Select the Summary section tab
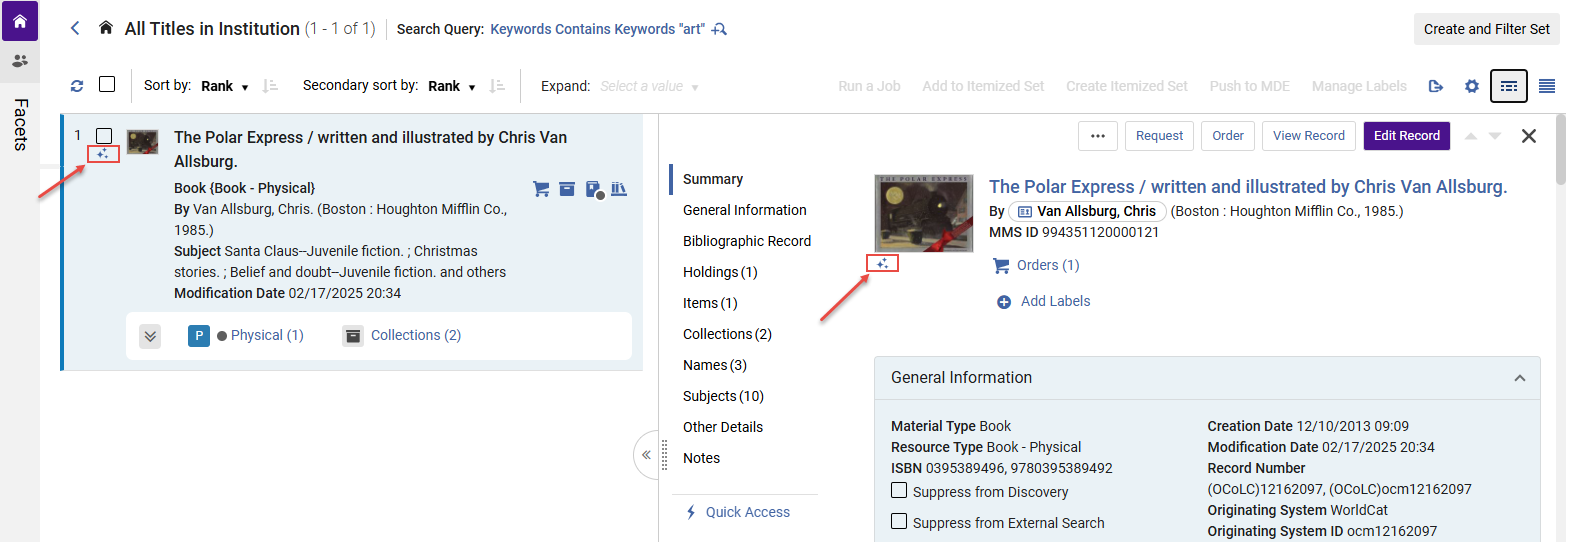 tap(713, 179)
